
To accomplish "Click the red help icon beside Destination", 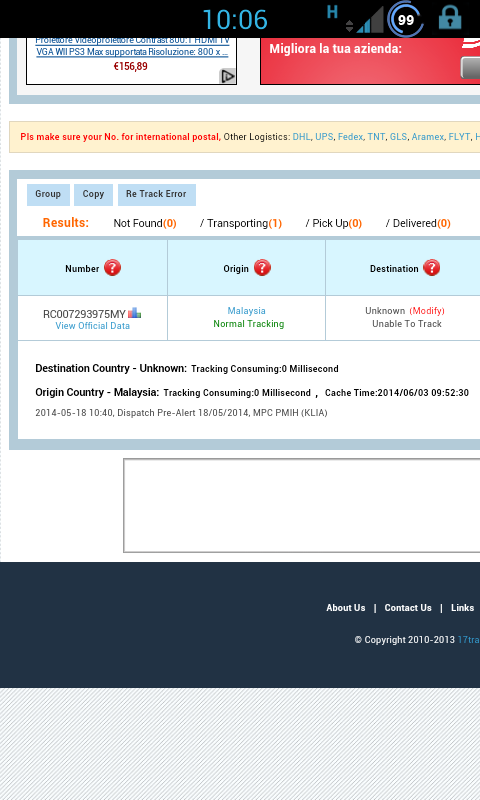I will 431,268.
